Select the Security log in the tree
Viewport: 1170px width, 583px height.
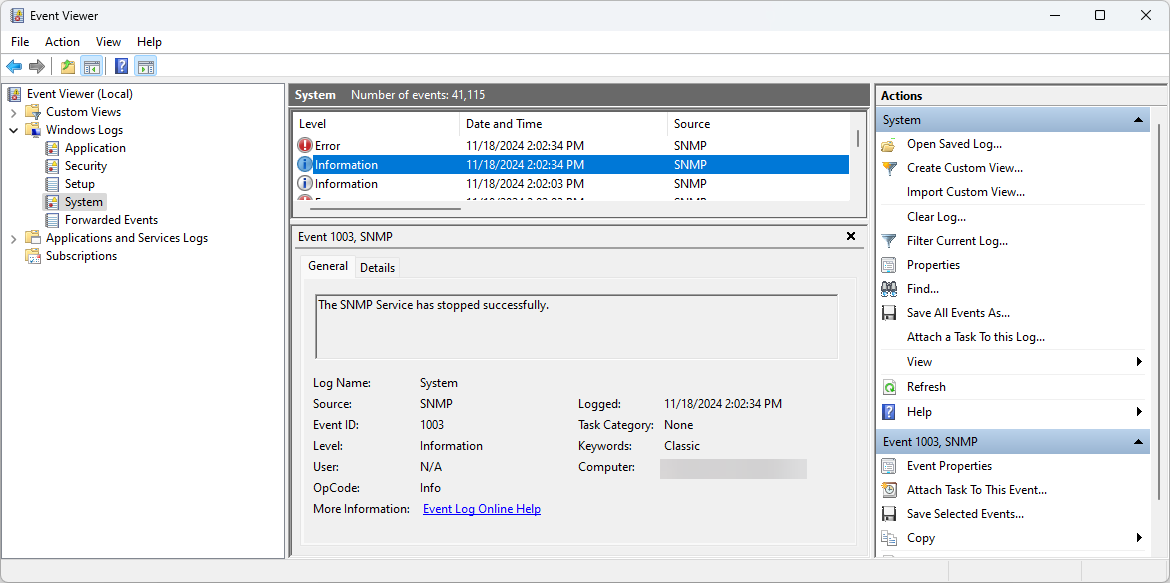coord(85,165)
